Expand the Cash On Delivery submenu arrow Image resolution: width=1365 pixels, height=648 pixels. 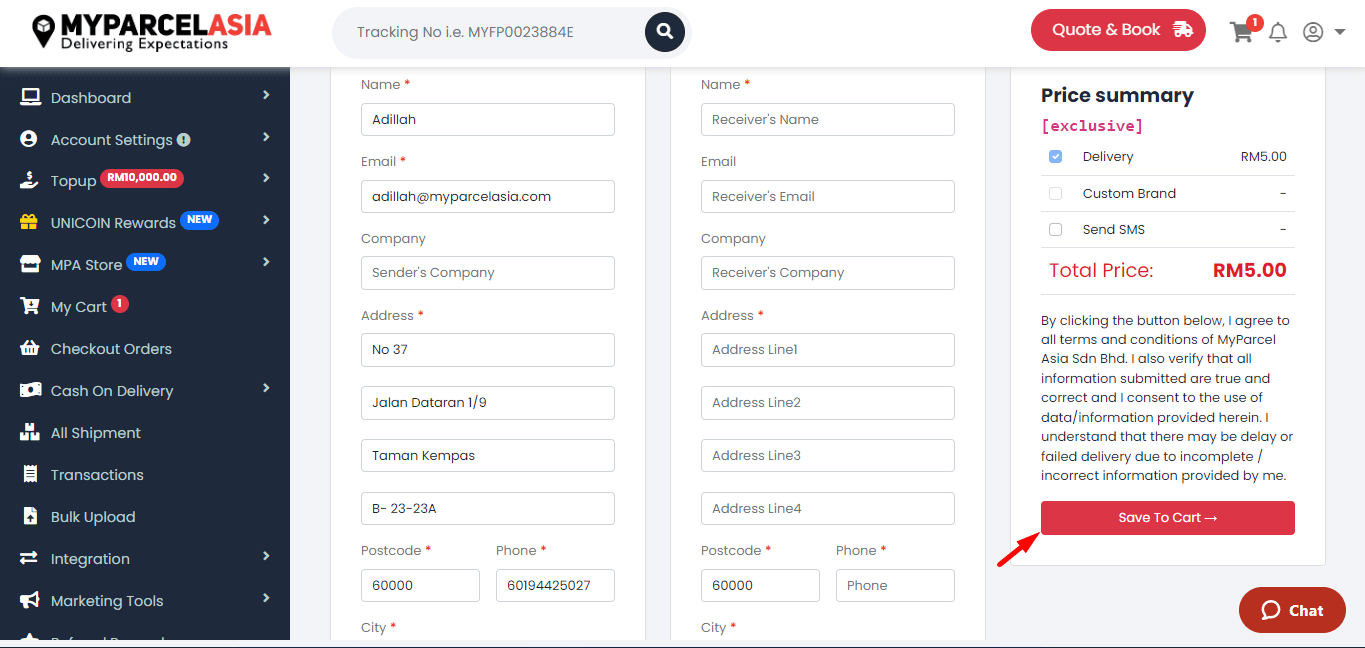click(266, 388)
